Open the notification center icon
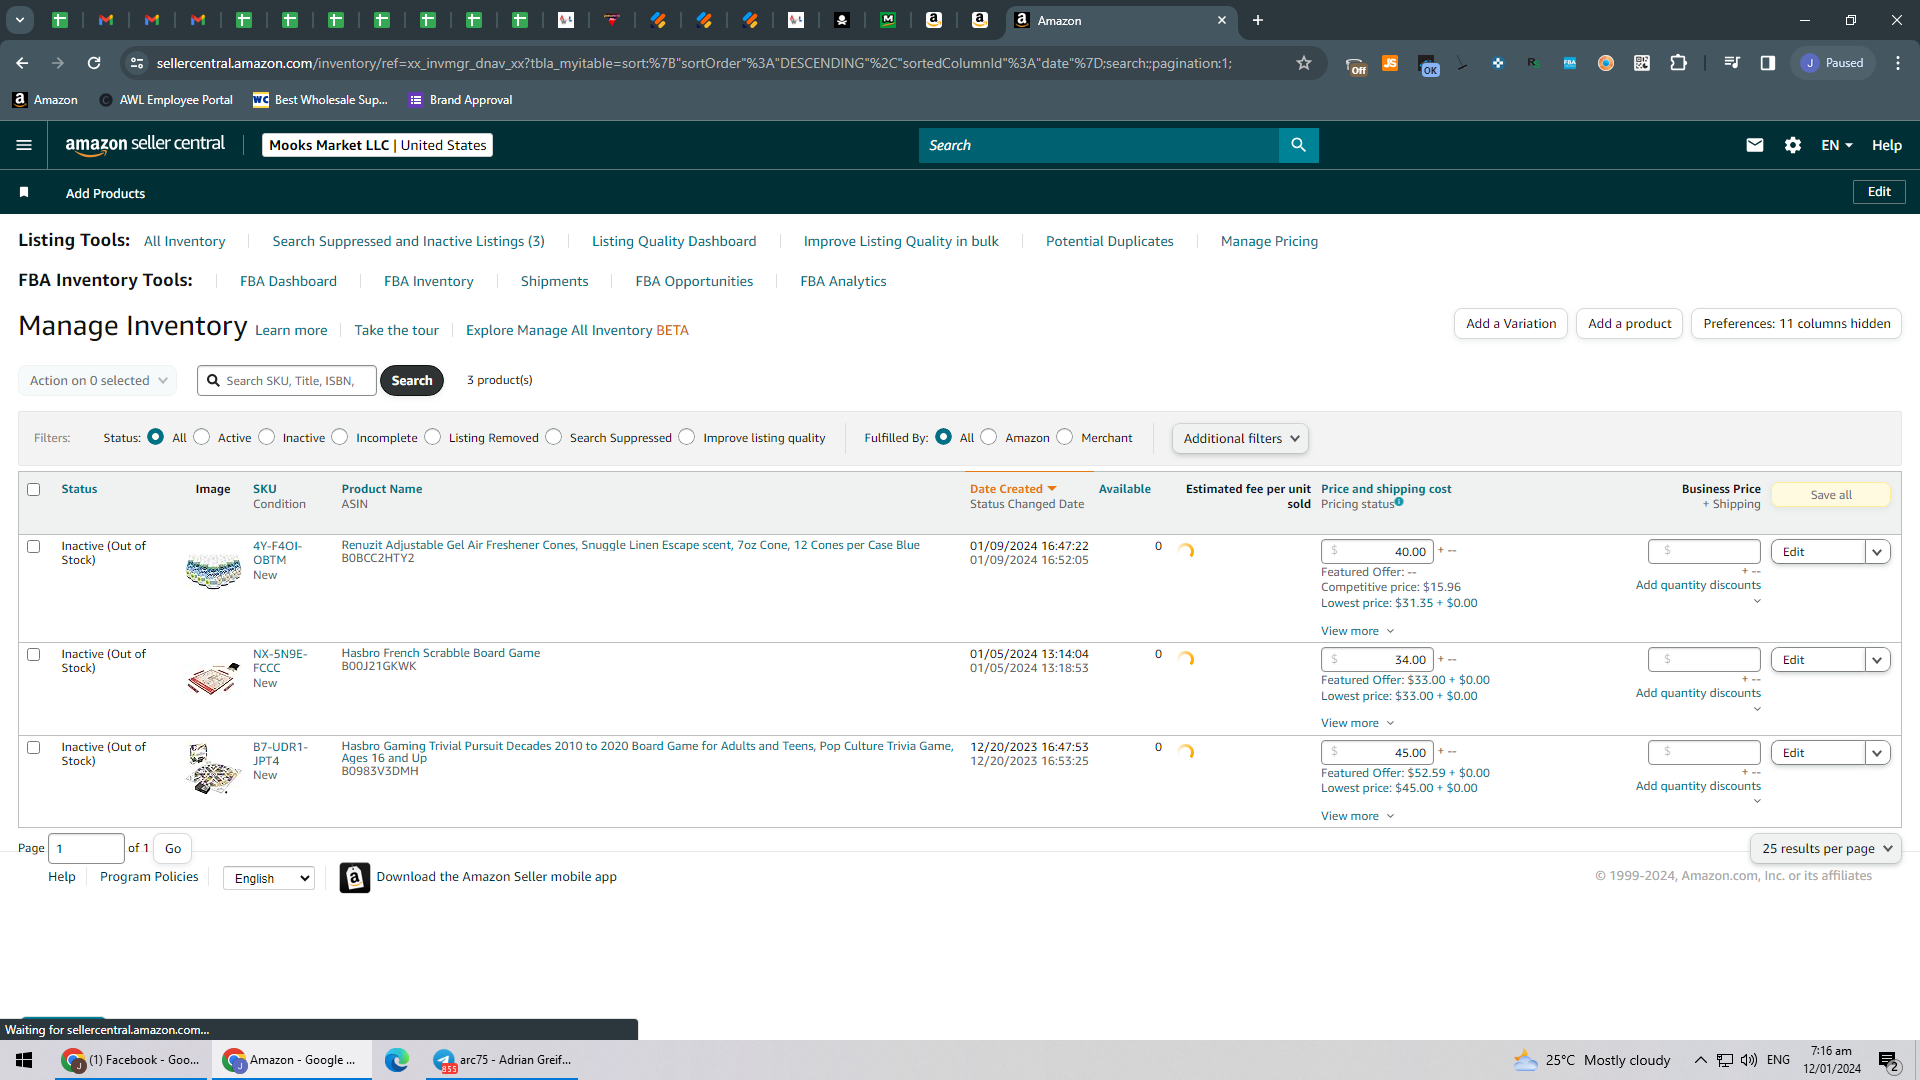1920x1080 pixels. pyautogui.click(x=1888, y=1060)
